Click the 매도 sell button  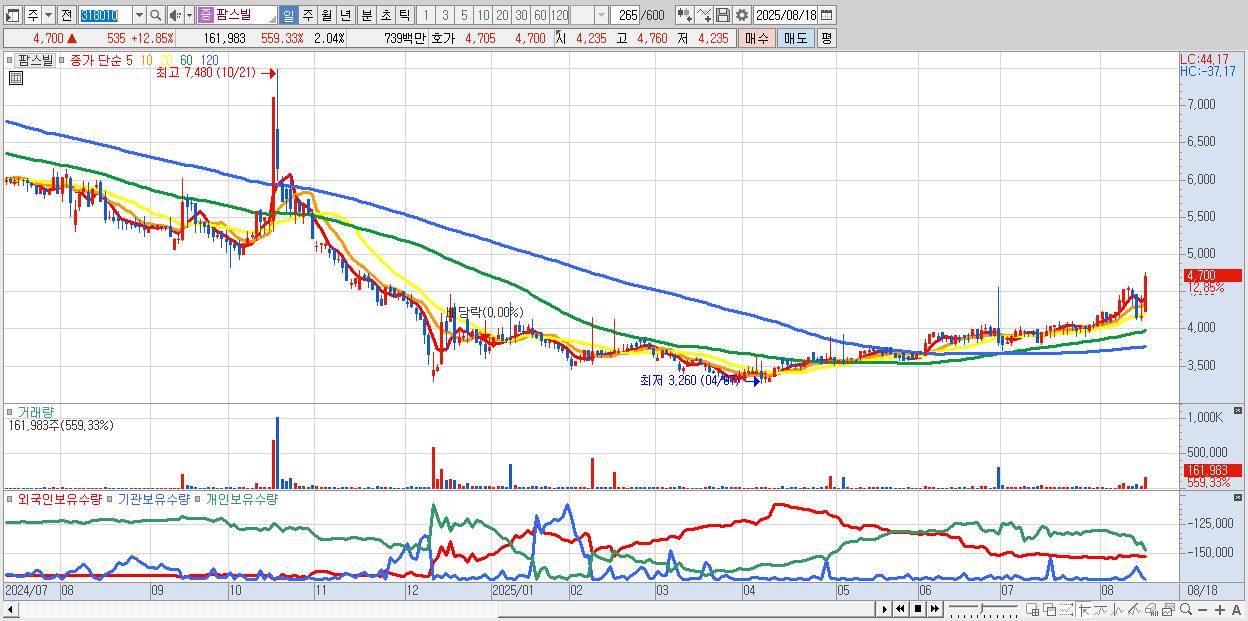click(795, 38)
